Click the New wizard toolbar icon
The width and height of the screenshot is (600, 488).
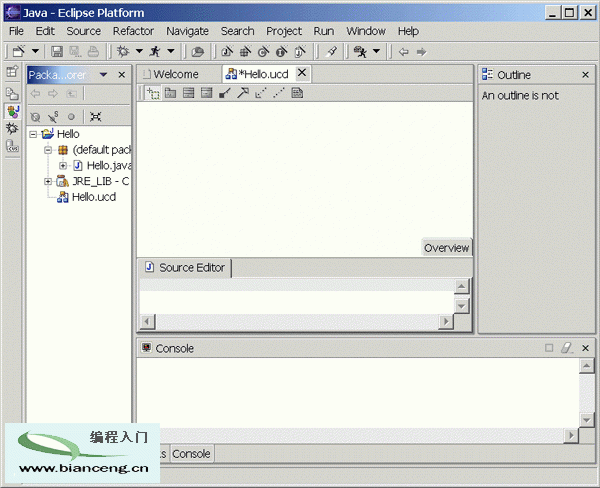[x=19, y=51]
